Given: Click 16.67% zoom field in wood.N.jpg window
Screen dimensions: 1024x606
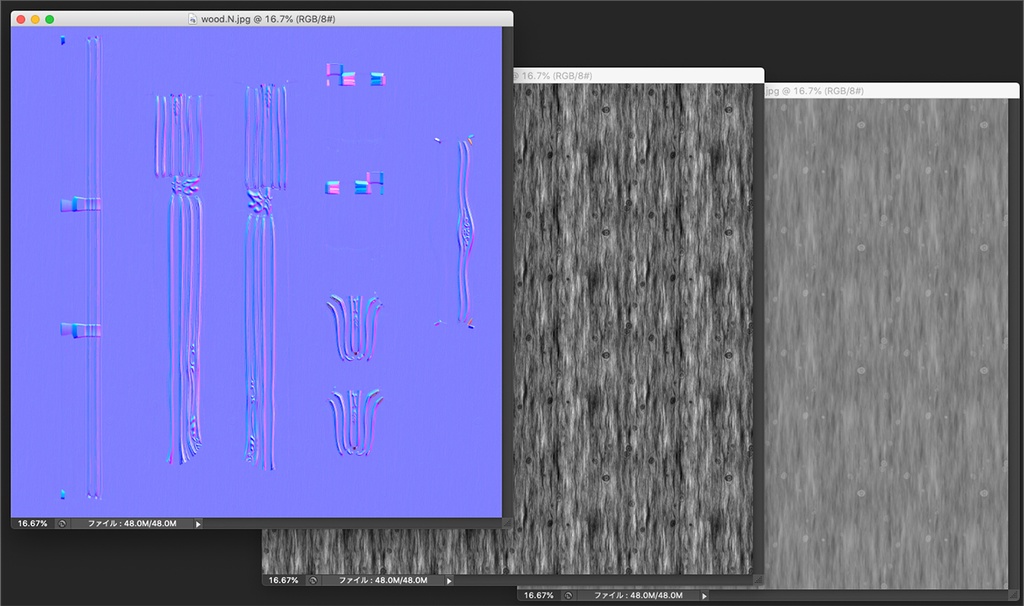Looking at the screenshot, I should pyautogui.click(x=33, y=524).
